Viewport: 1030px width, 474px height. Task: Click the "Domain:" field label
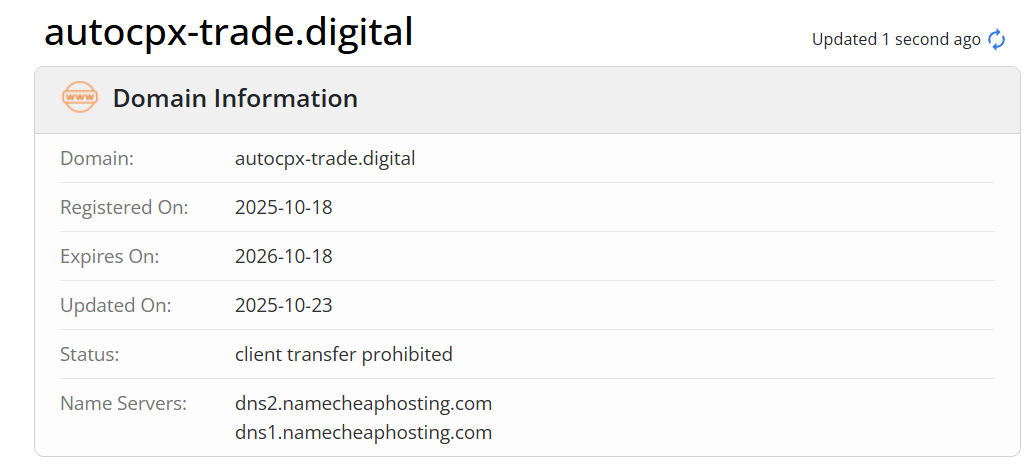tap(97, 158)
